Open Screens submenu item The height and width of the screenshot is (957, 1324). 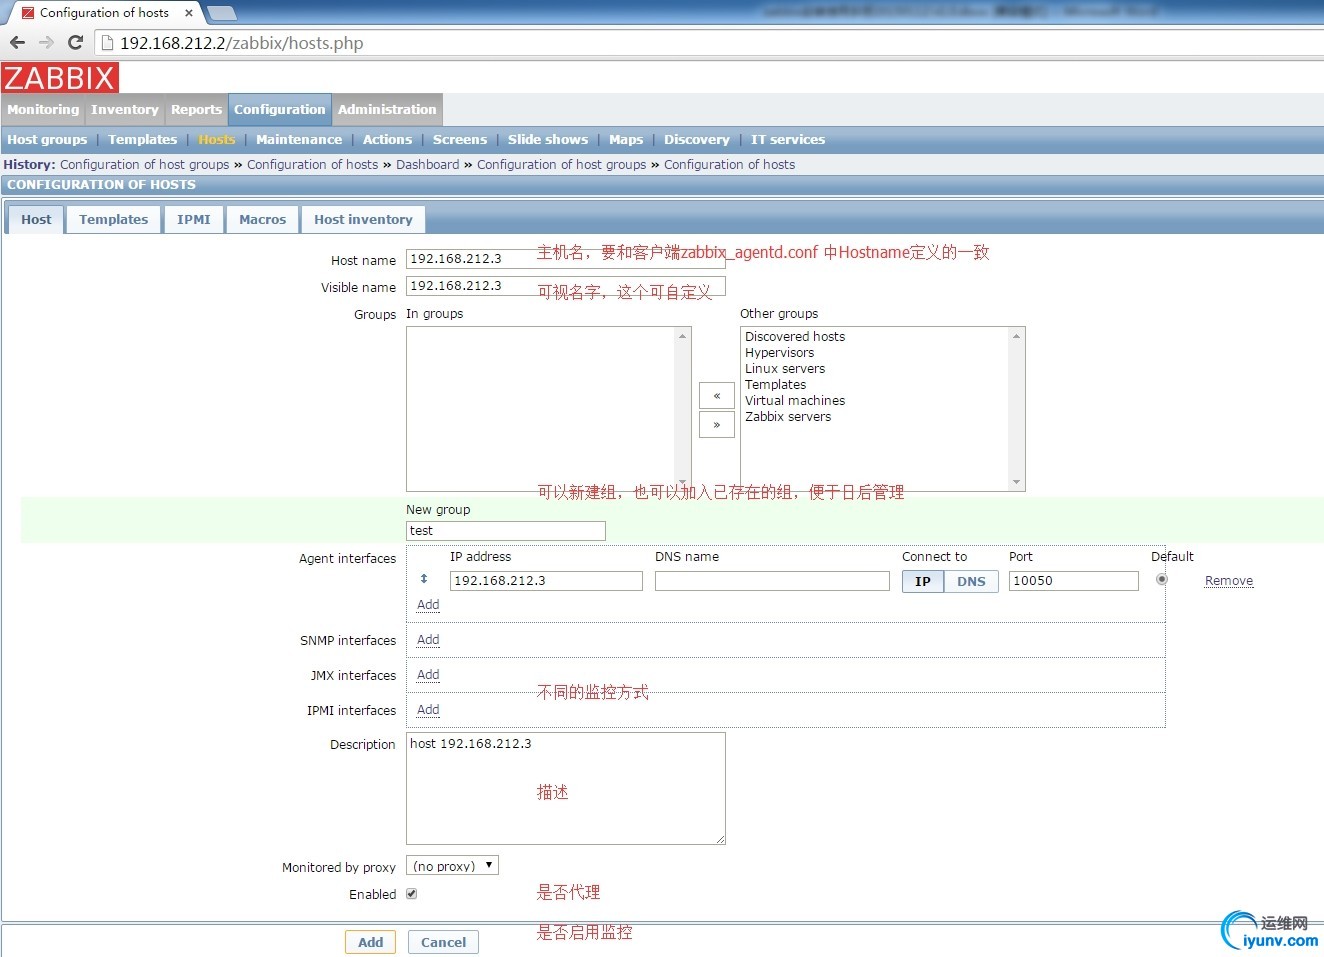[x=460, y=140]
